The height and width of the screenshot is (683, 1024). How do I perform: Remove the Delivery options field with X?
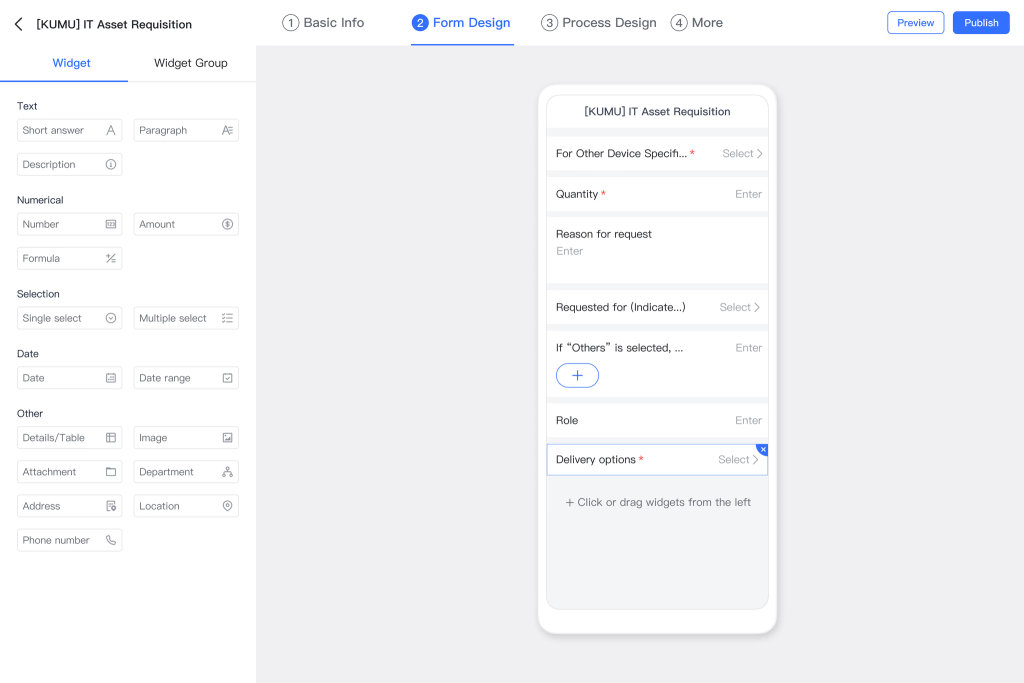pos(763,449)
